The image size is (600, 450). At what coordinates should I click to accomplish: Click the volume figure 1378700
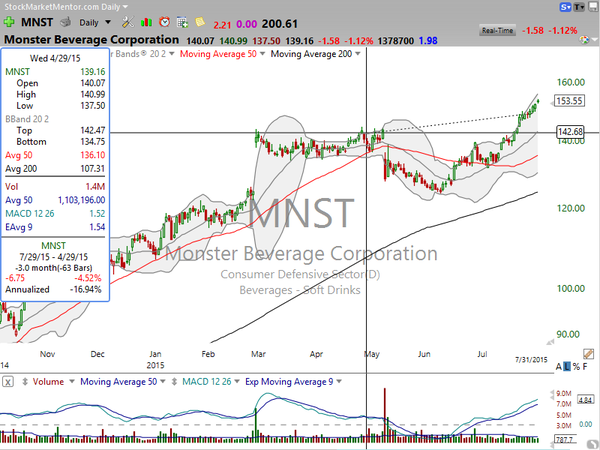point(396,41)
